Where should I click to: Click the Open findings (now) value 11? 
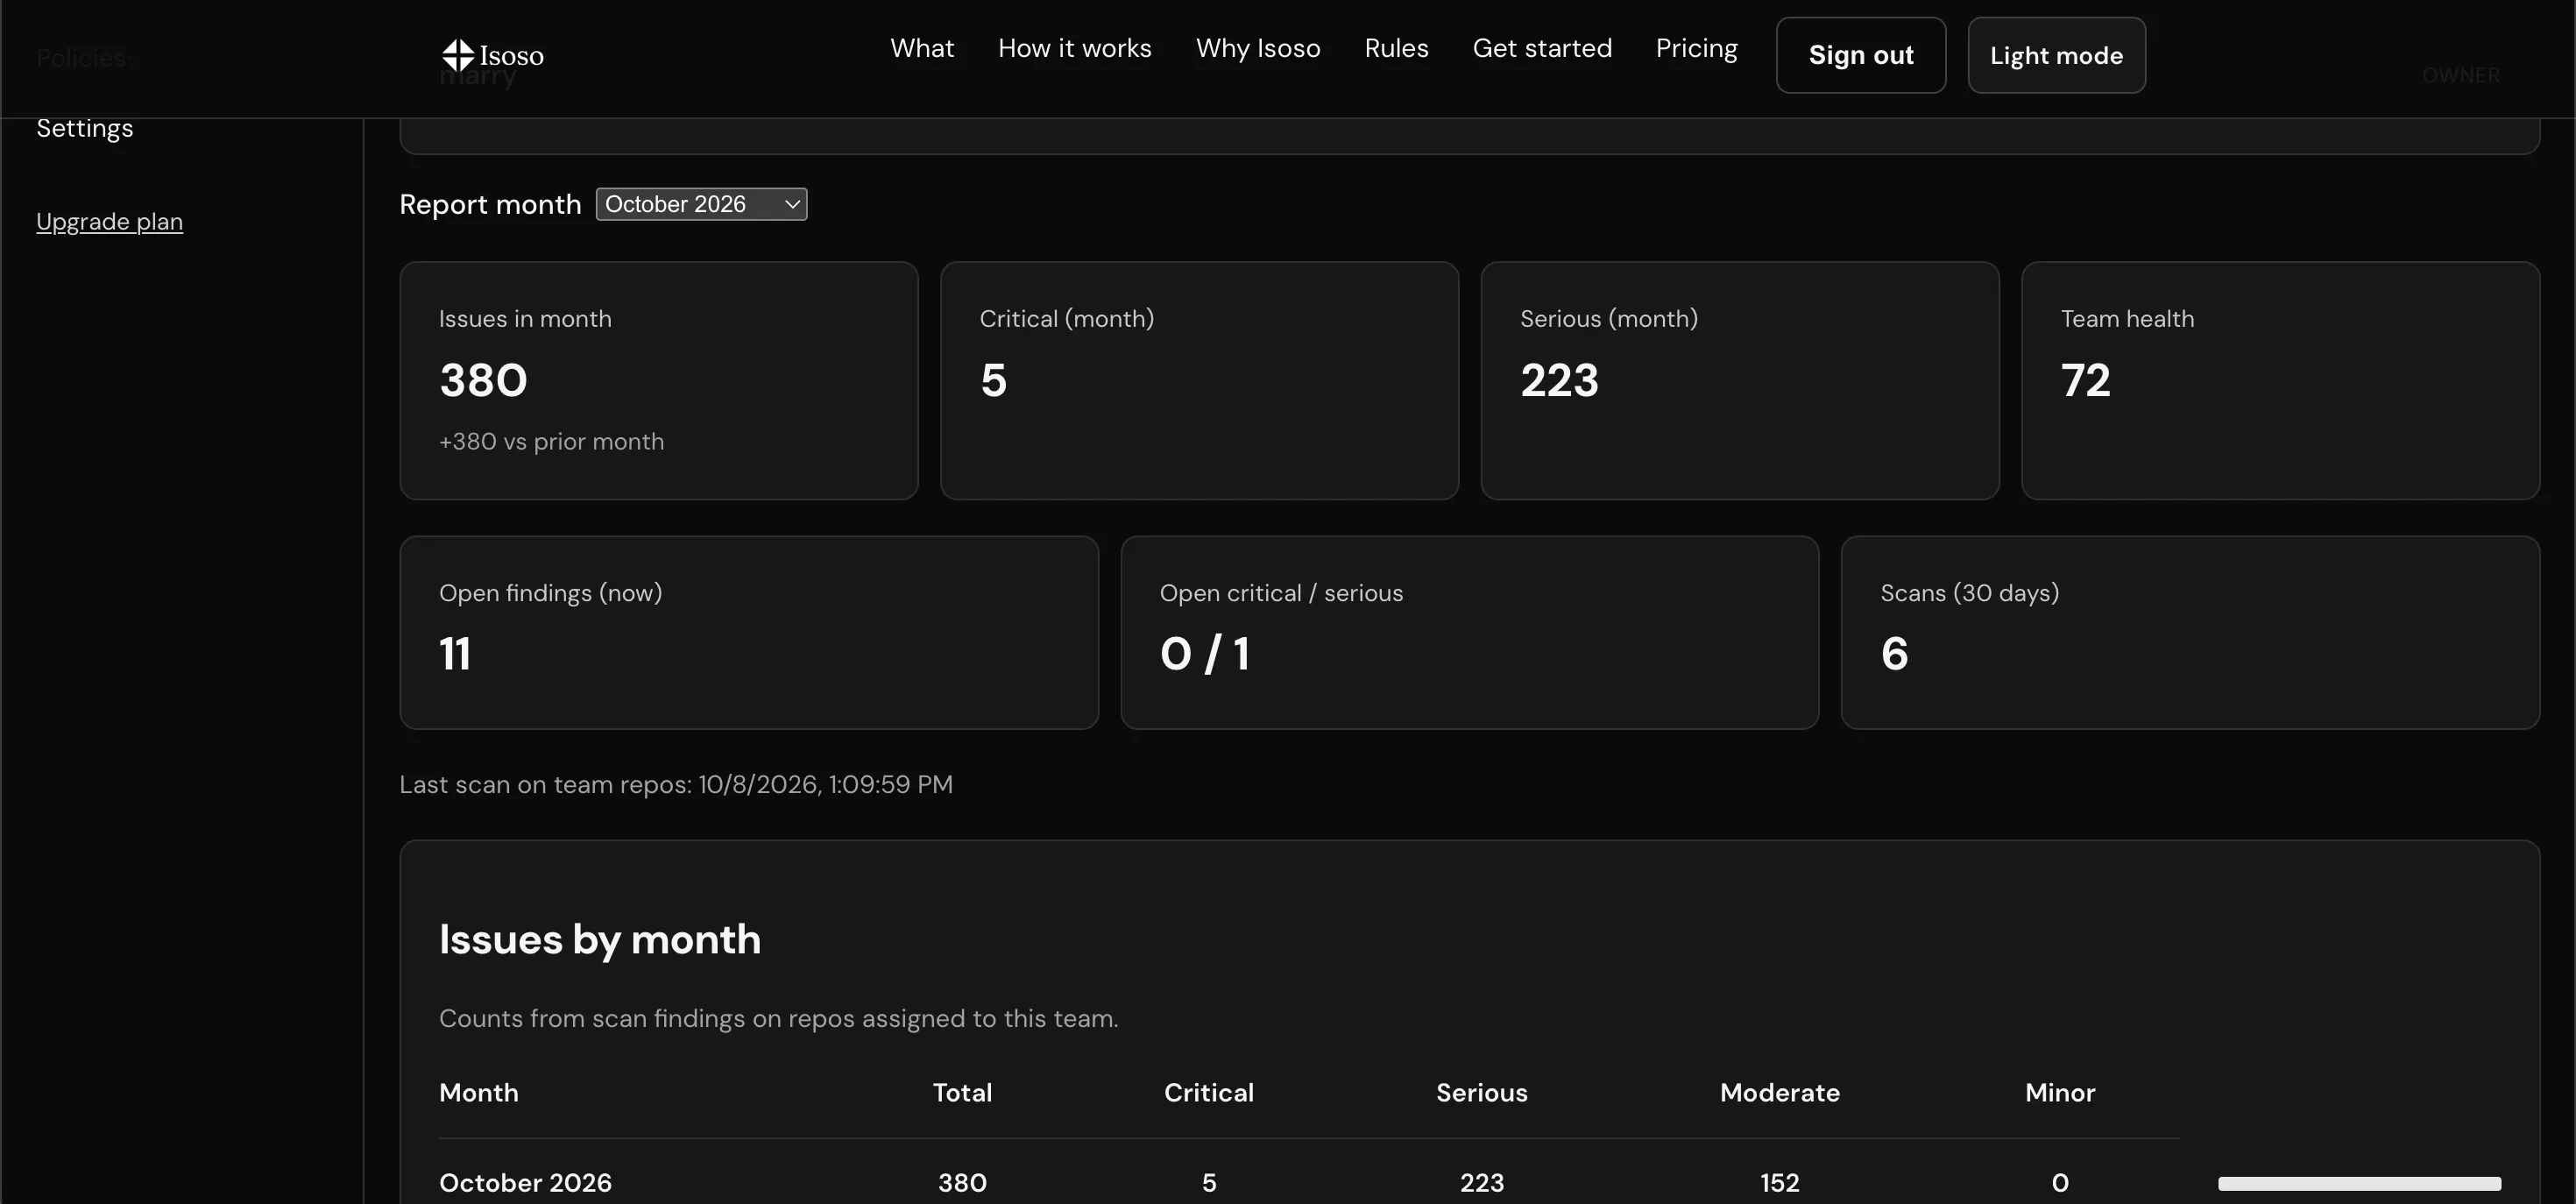tap(455, 654)
